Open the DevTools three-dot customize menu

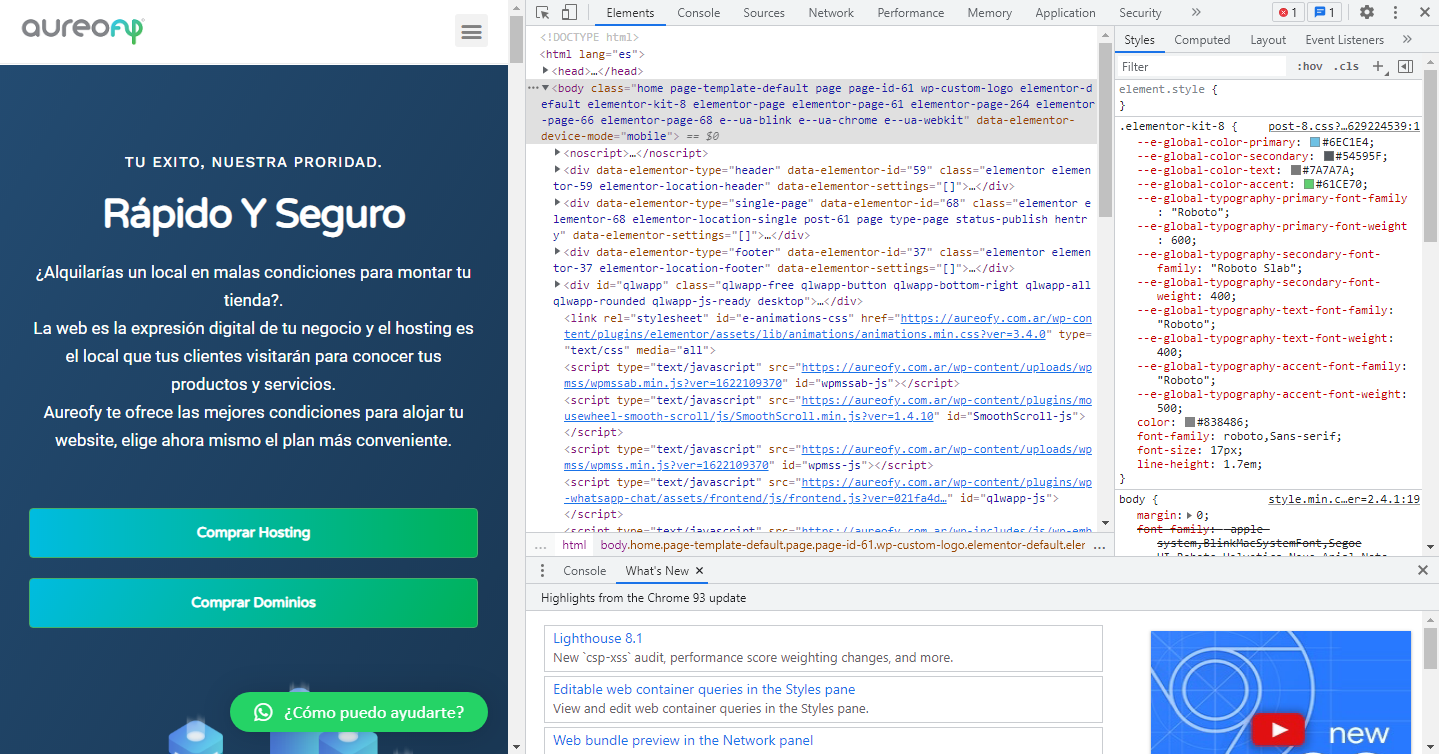pyautogui.click(x=1396, y=13)
